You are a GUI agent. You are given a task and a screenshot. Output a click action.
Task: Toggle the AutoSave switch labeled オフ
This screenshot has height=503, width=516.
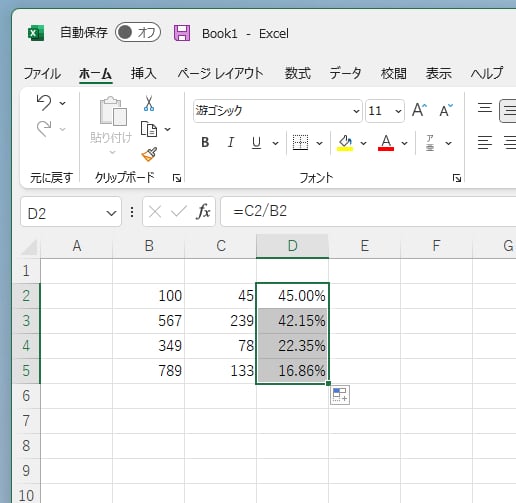click(x=138, y=33)
